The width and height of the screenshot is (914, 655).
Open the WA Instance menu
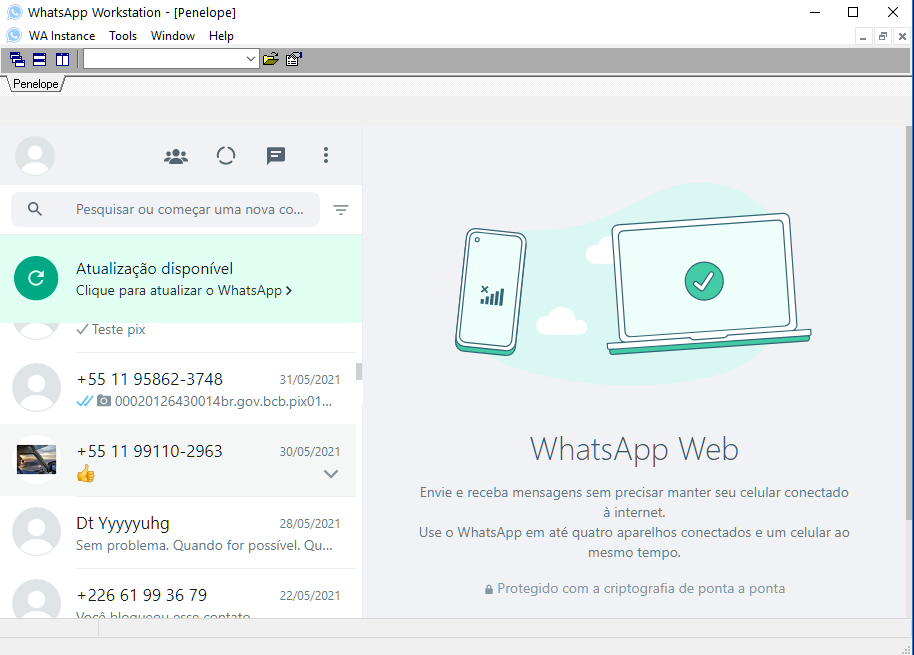pos(62,36)
